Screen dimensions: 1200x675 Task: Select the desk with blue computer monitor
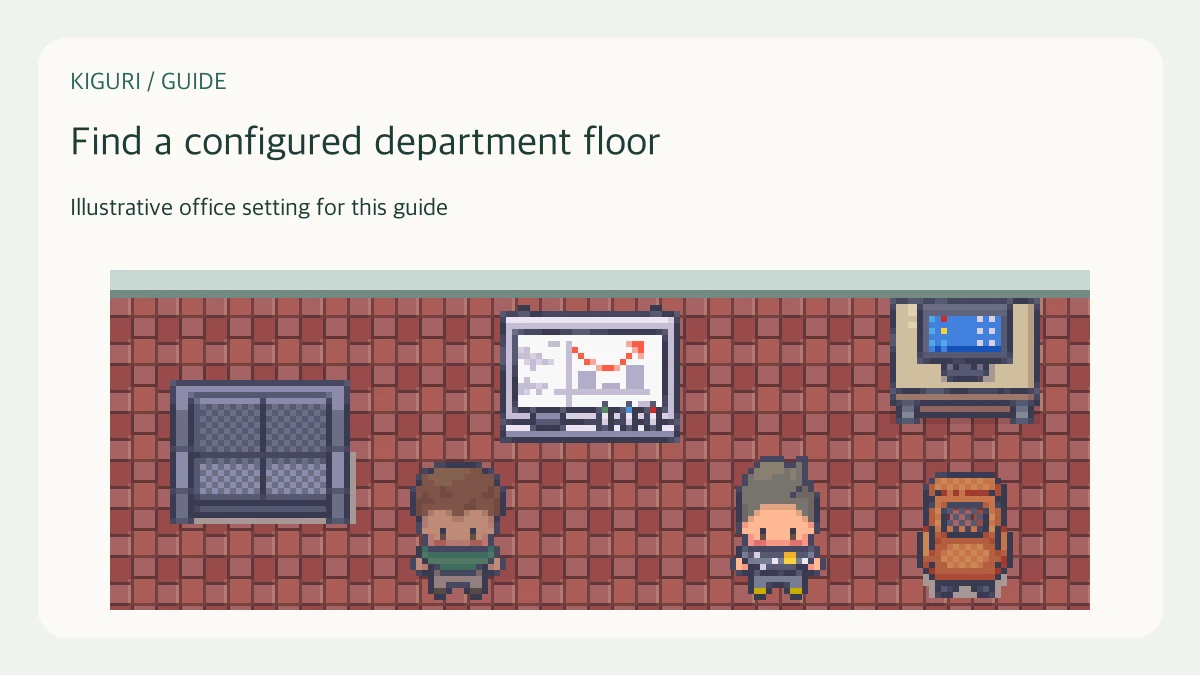pyautogui.click(x=965, y=360)
